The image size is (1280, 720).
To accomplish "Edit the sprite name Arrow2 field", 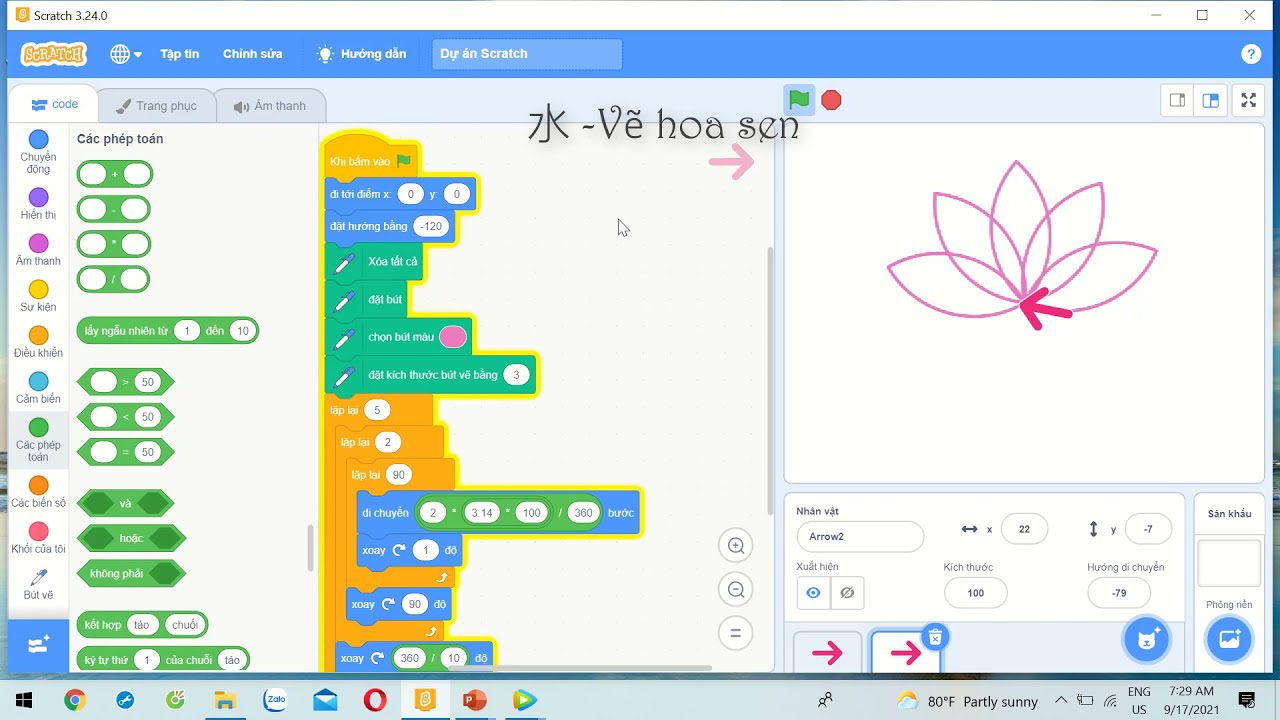I will pos(860,536).
